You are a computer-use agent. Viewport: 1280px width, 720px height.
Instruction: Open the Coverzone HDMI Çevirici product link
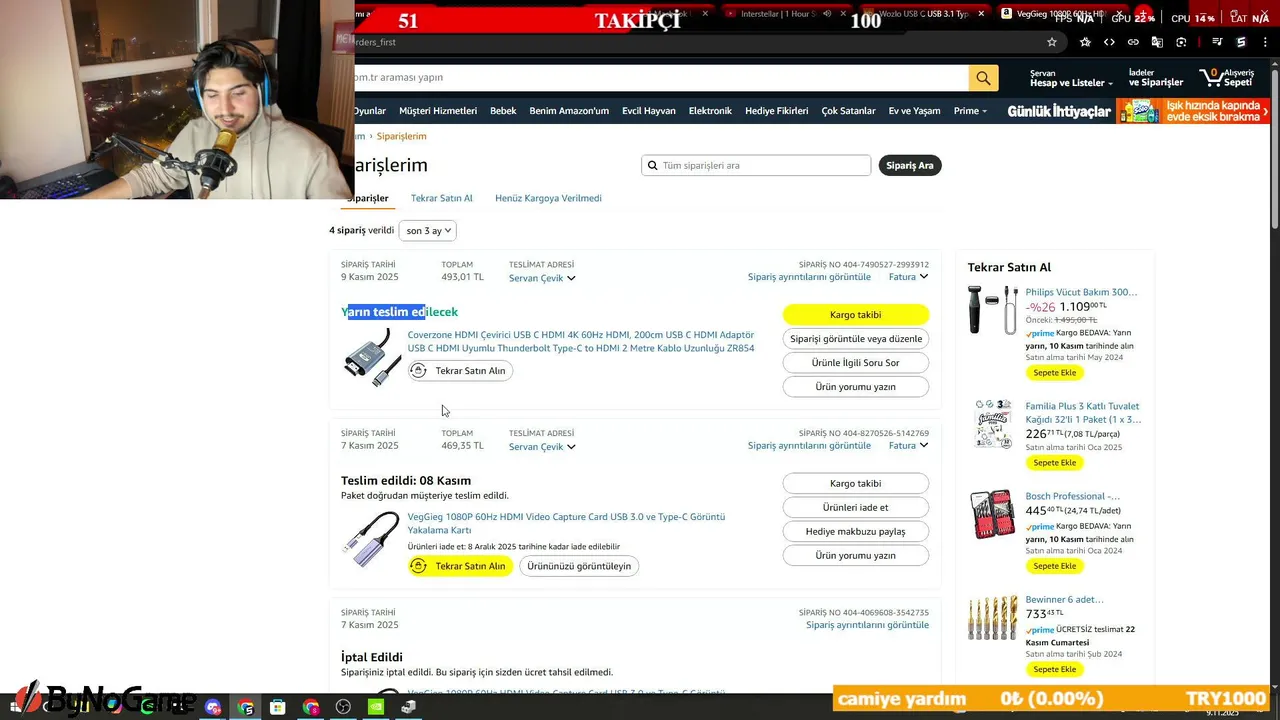pyautogui.click(x=581, y=342)
